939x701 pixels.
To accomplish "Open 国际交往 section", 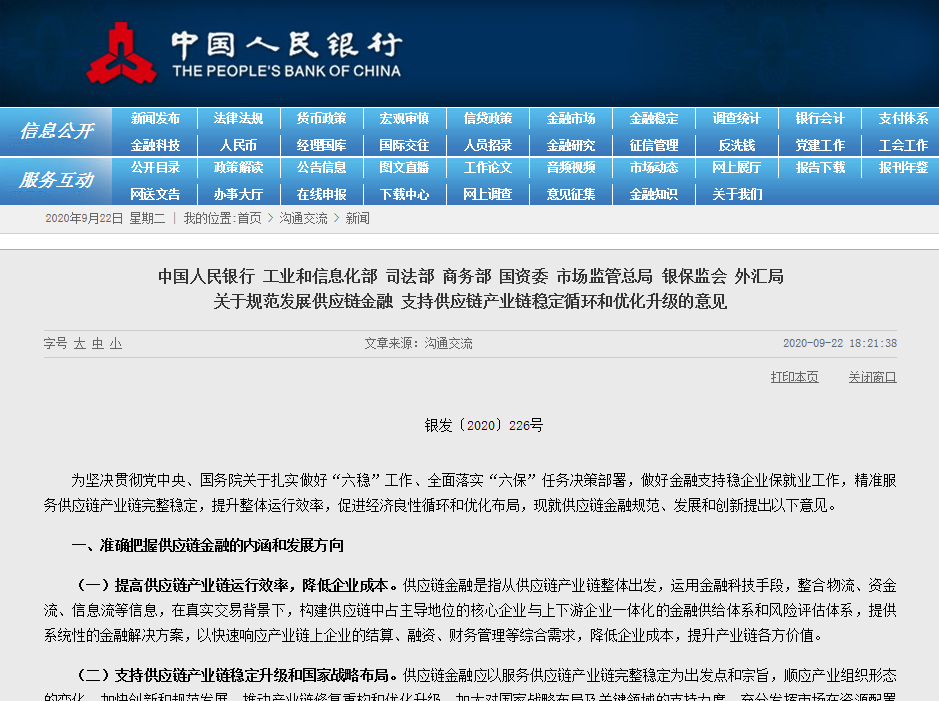I will (x=404, y=145).
